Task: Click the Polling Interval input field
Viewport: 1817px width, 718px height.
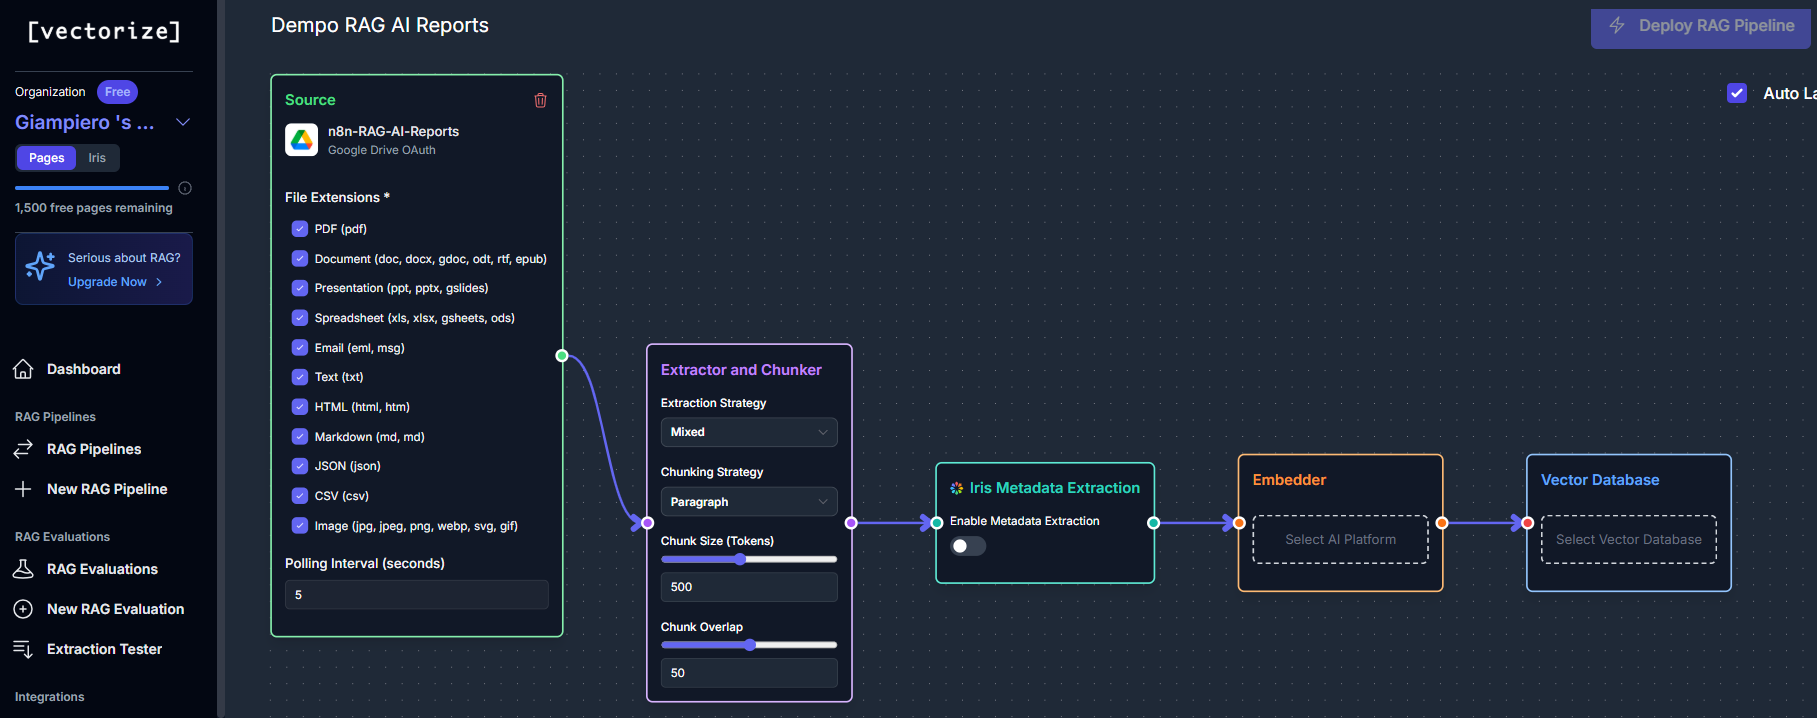Action: point(417,595)
